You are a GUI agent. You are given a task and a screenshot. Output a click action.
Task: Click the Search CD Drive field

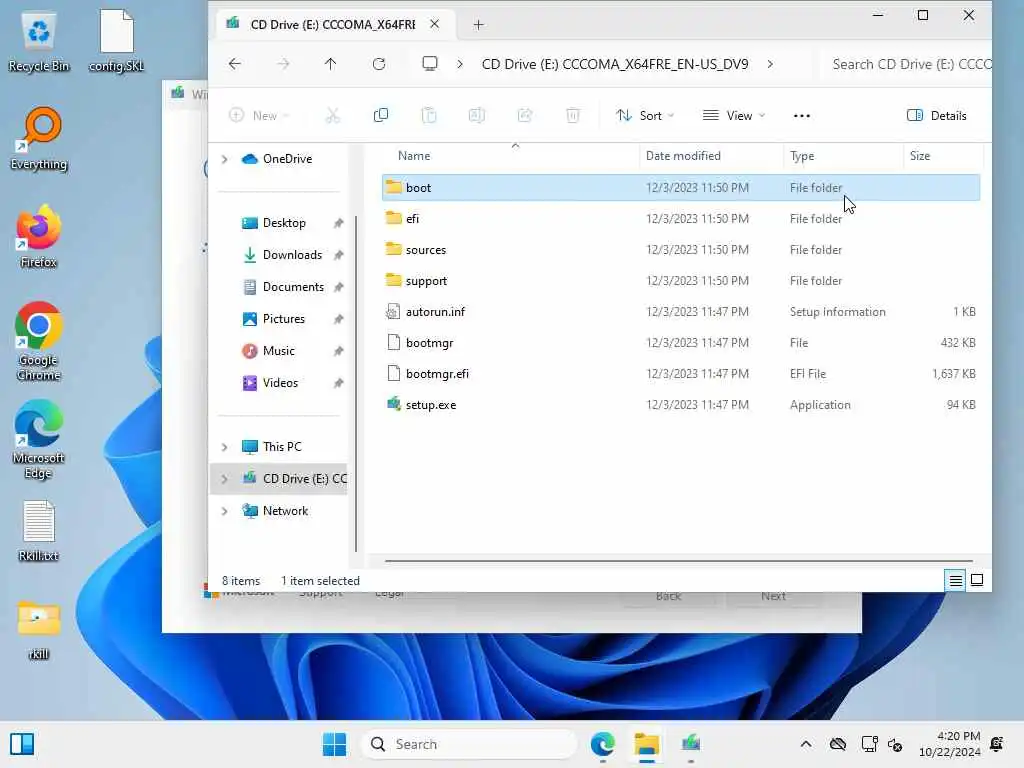[906, 64]
